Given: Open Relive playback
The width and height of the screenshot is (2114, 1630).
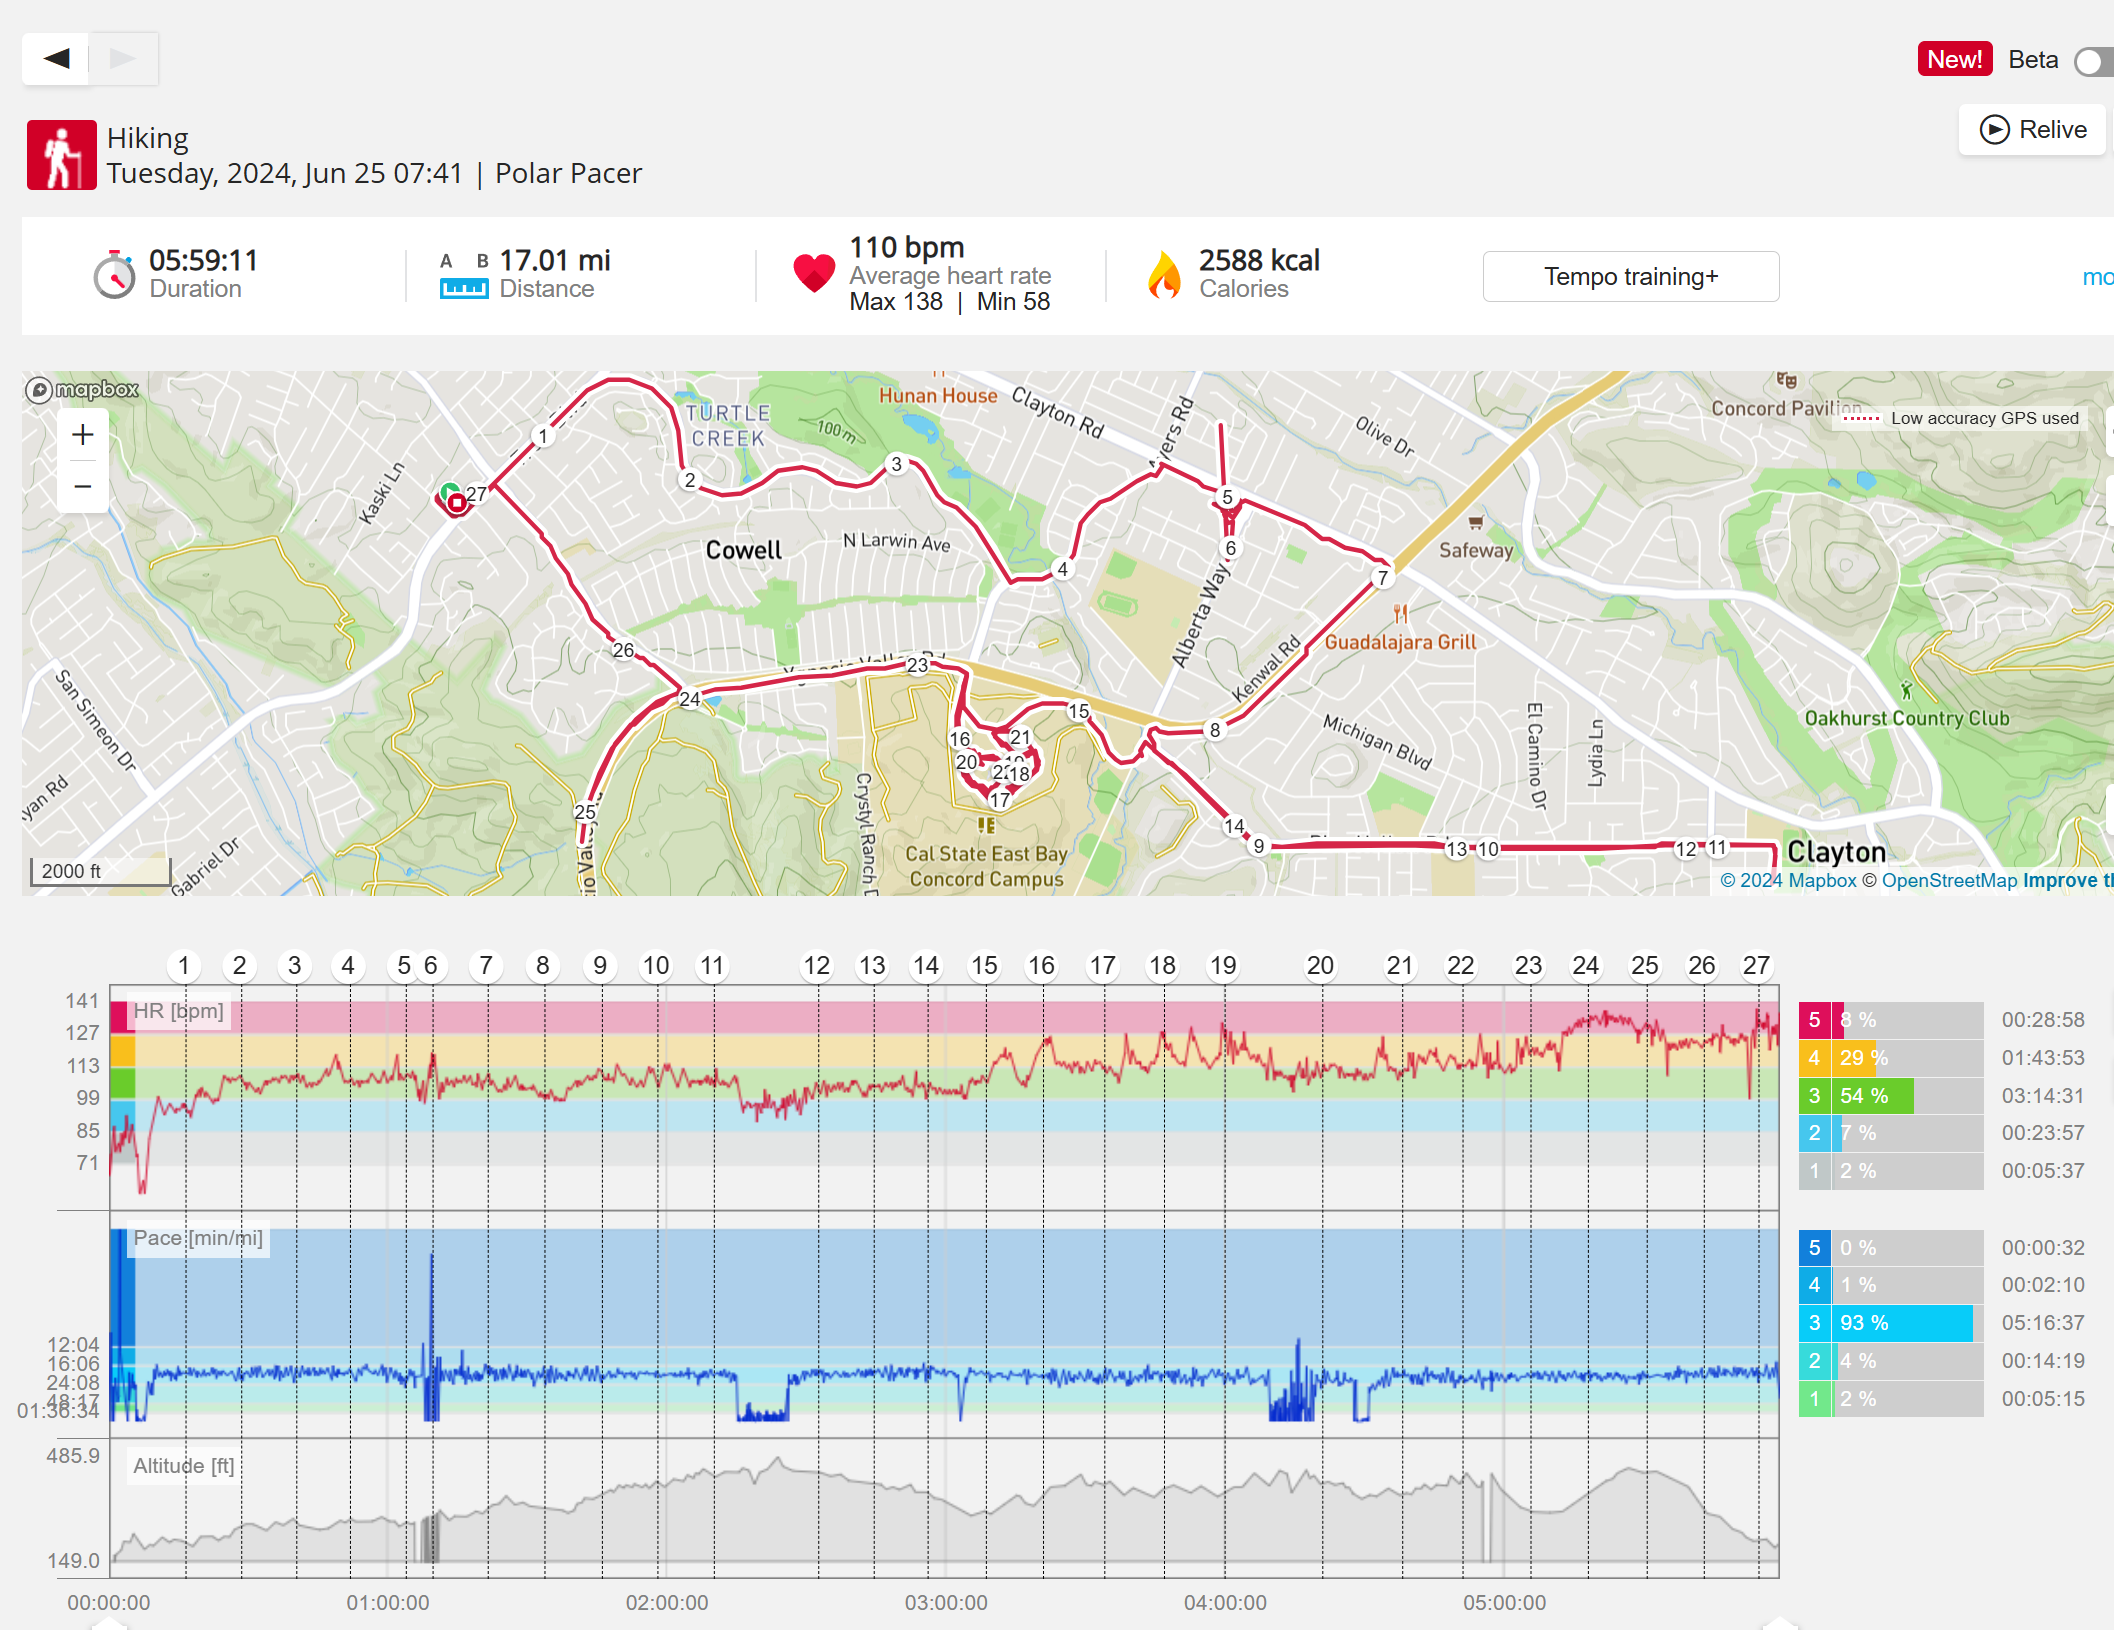Looking at the screenshot, I should click(2032, 130).
